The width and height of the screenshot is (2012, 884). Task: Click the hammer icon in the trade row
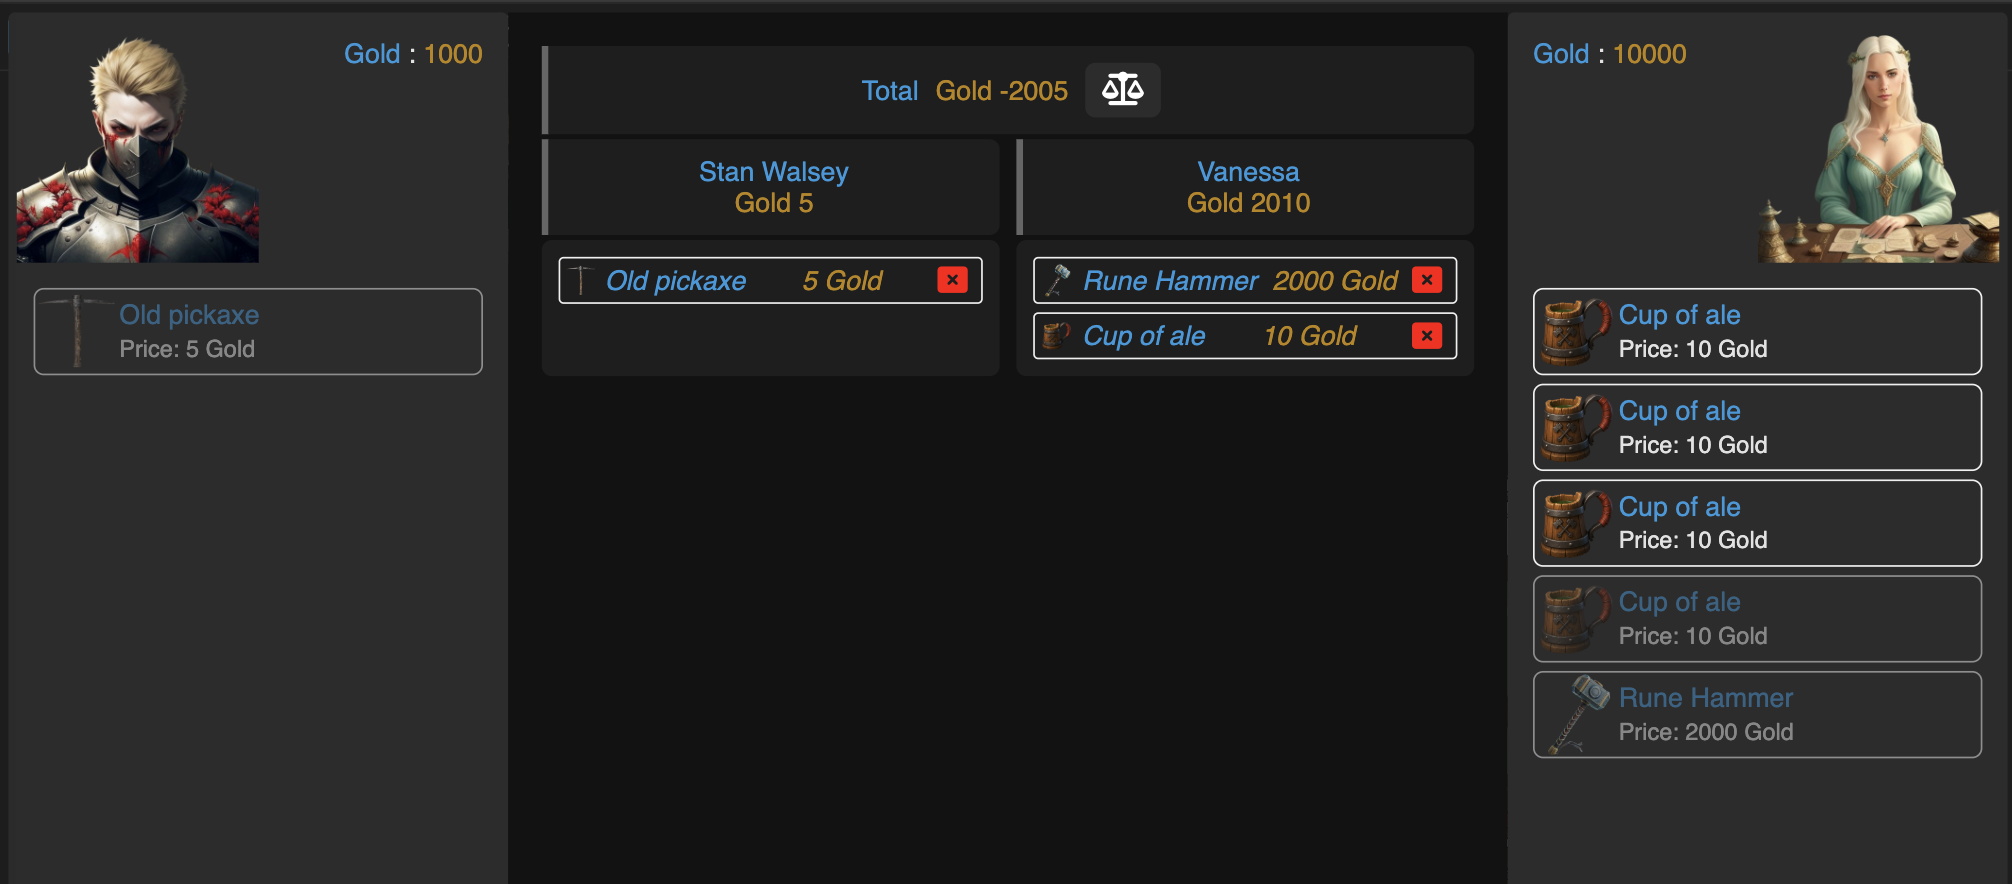tap(1057, 281)
